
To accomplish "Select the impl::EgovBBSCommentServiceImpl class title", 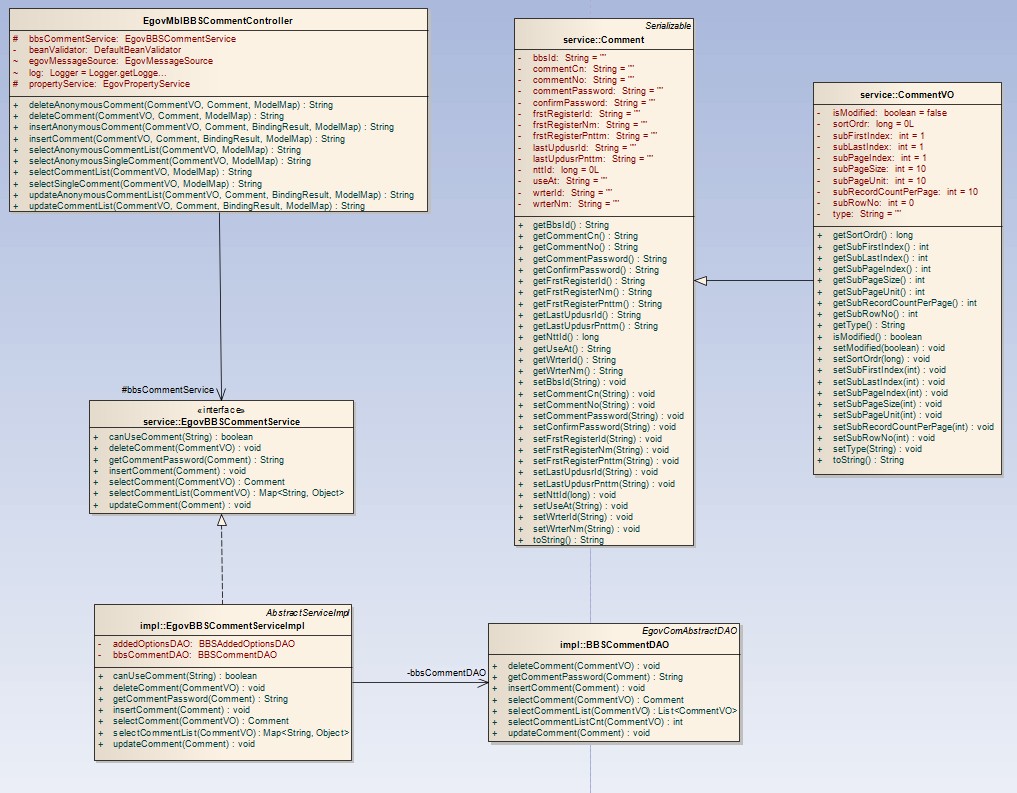I will [222, 625].
